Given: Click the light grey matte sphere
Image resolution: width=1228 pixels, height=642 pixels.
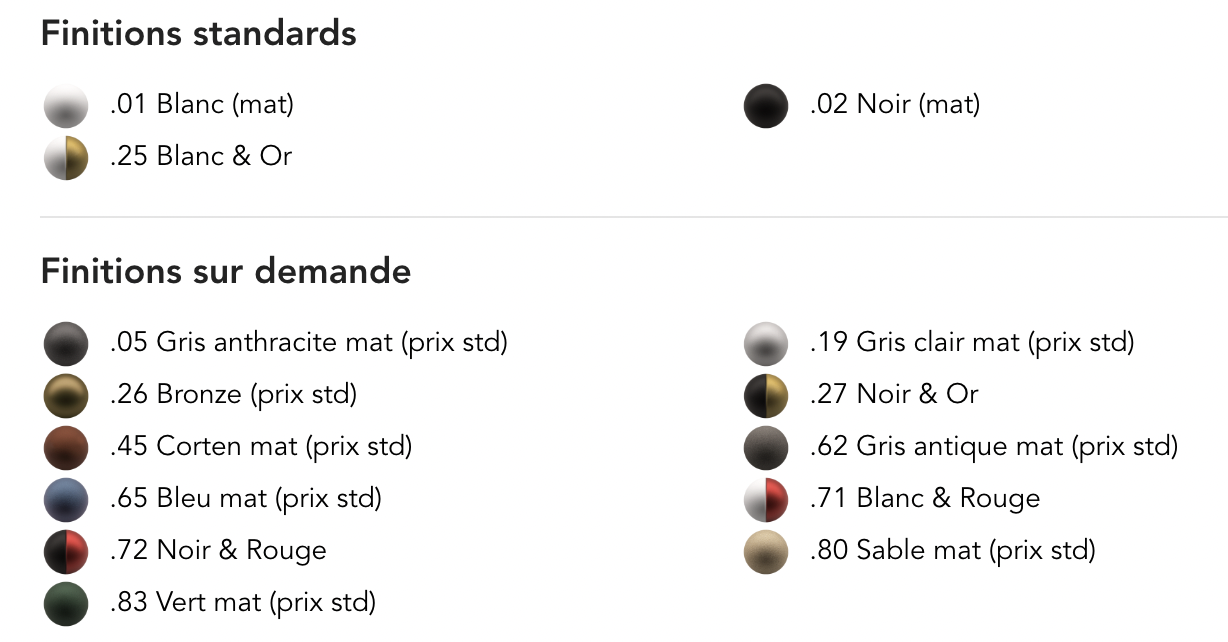Looking at the screenshot, I should (x=766, y=343).
